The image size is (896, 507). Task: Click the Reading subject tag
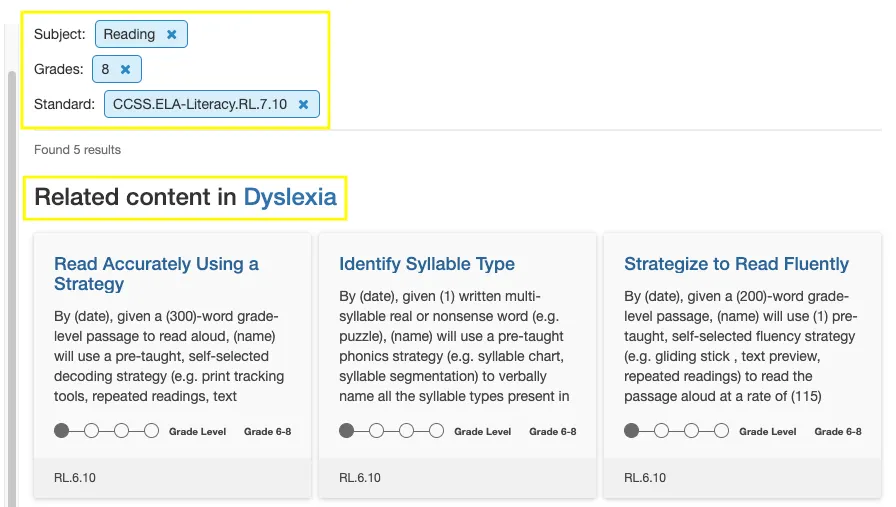[129, 34]
